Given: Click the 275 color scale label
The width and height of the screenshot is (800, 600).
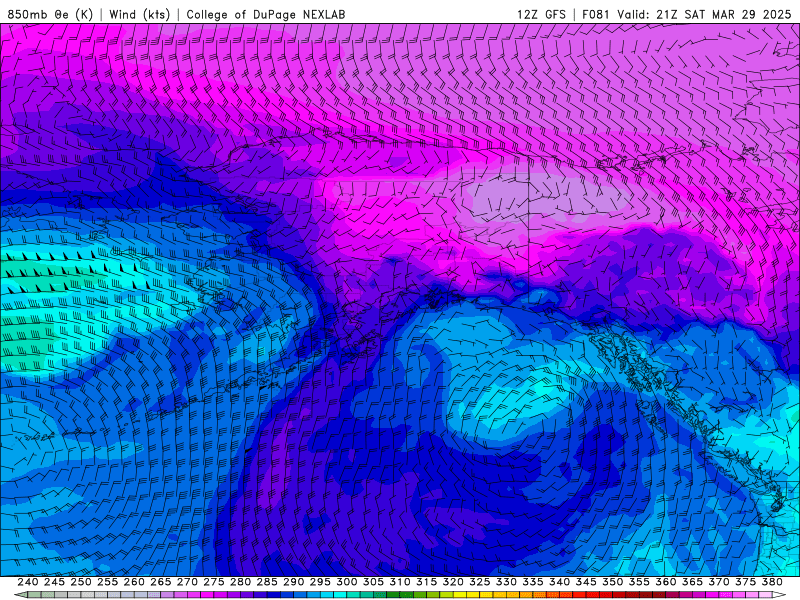Looking at the screenshot, I should 214,582.
